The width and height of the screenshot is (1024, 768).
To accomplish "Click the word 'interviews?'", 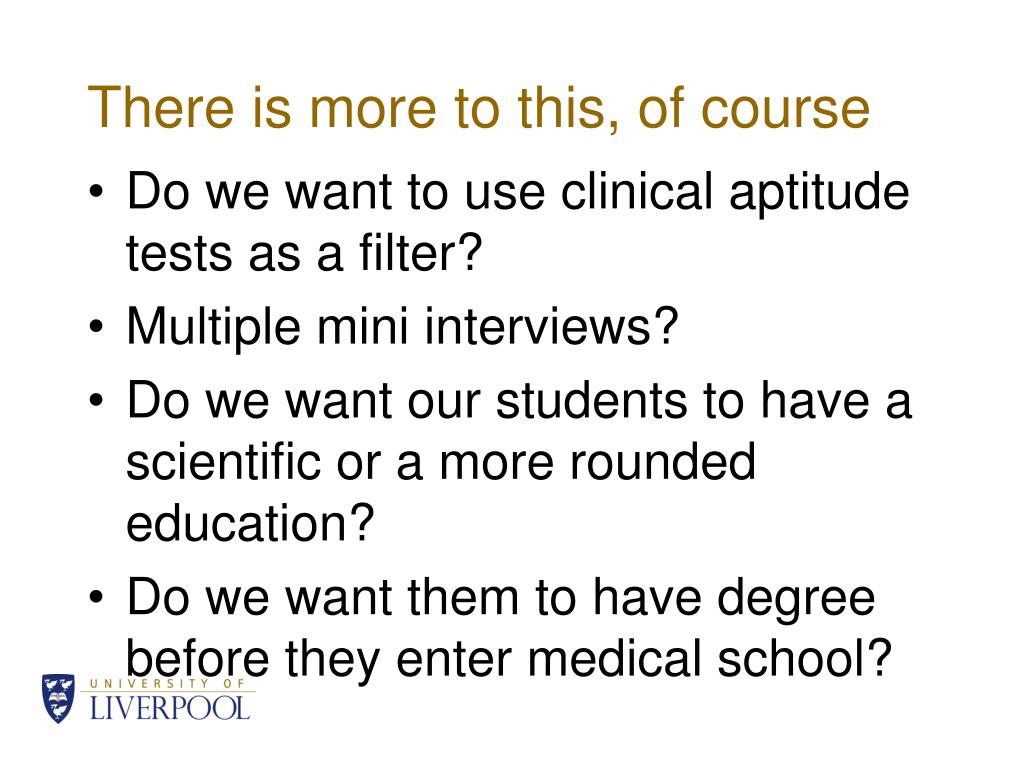I will pos(552,326).
